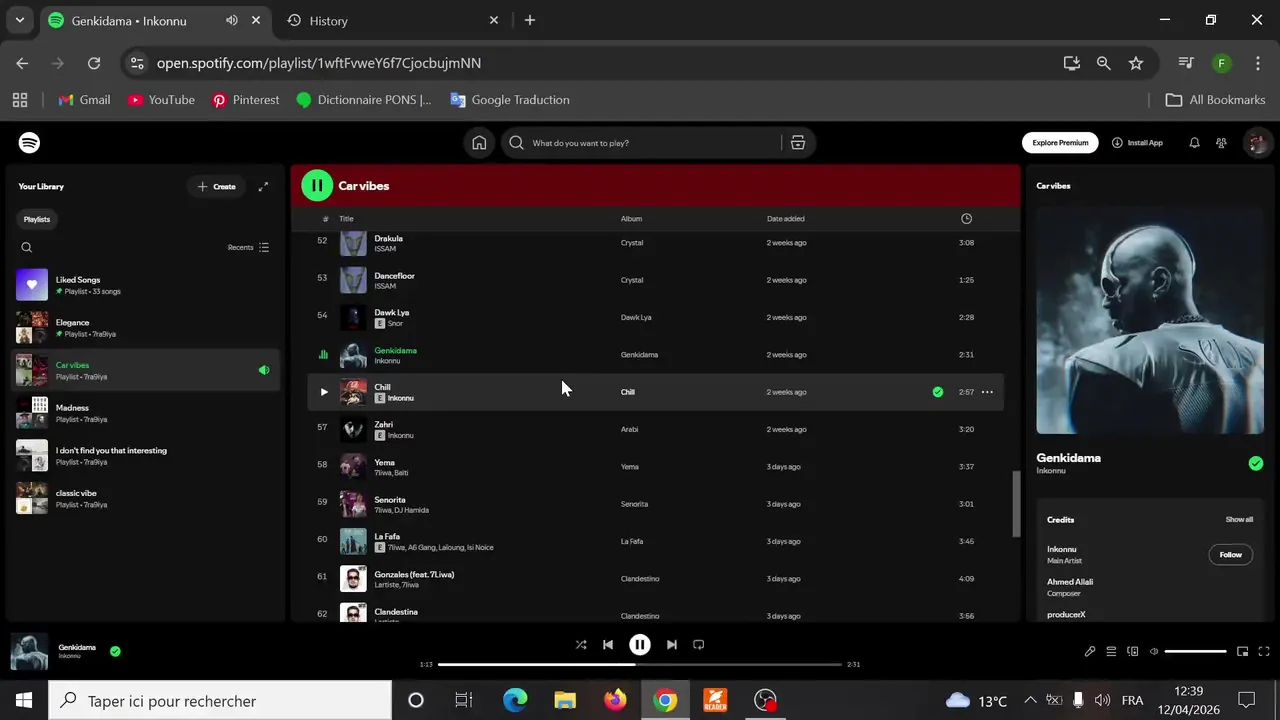Toggle Playlists filter chip
The width and height of the screenshot is (1280, 720).
37,219
